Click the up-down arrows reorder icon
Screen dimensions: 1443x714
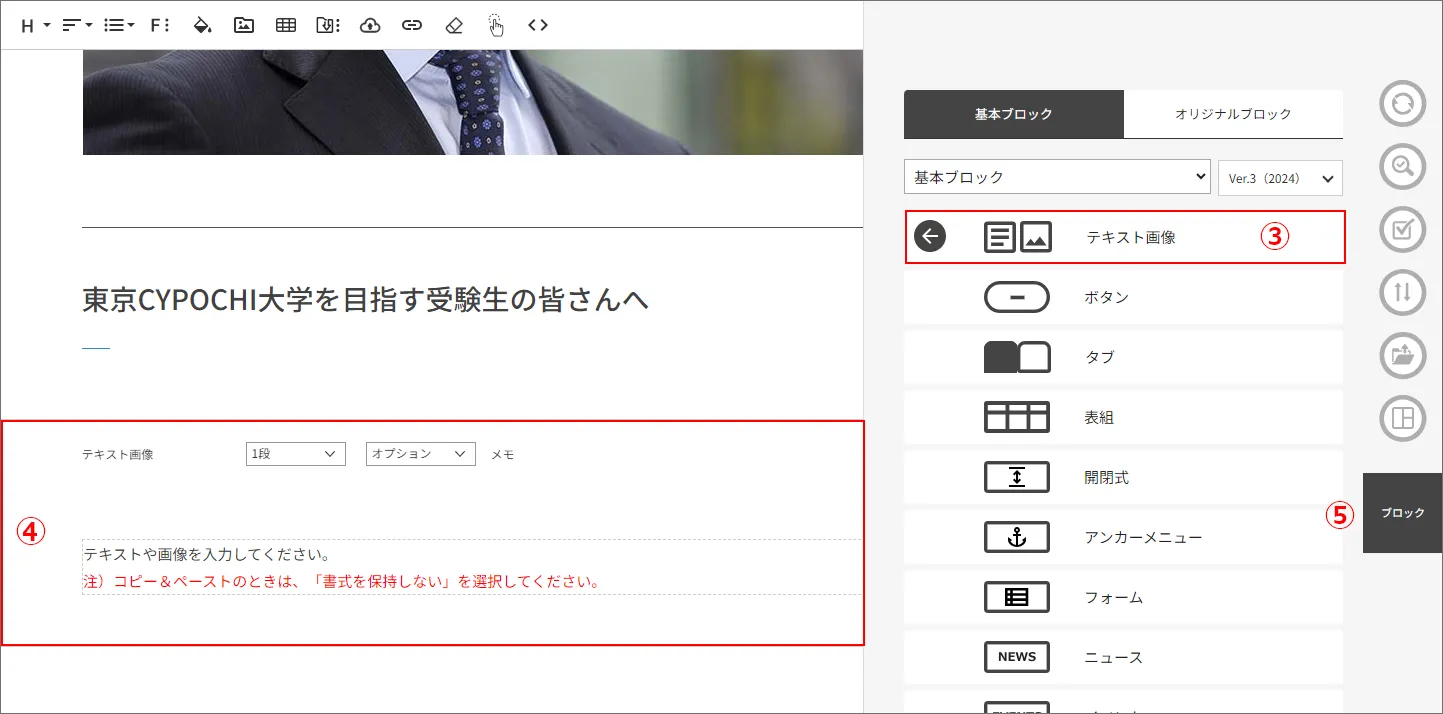point(1402,292)
